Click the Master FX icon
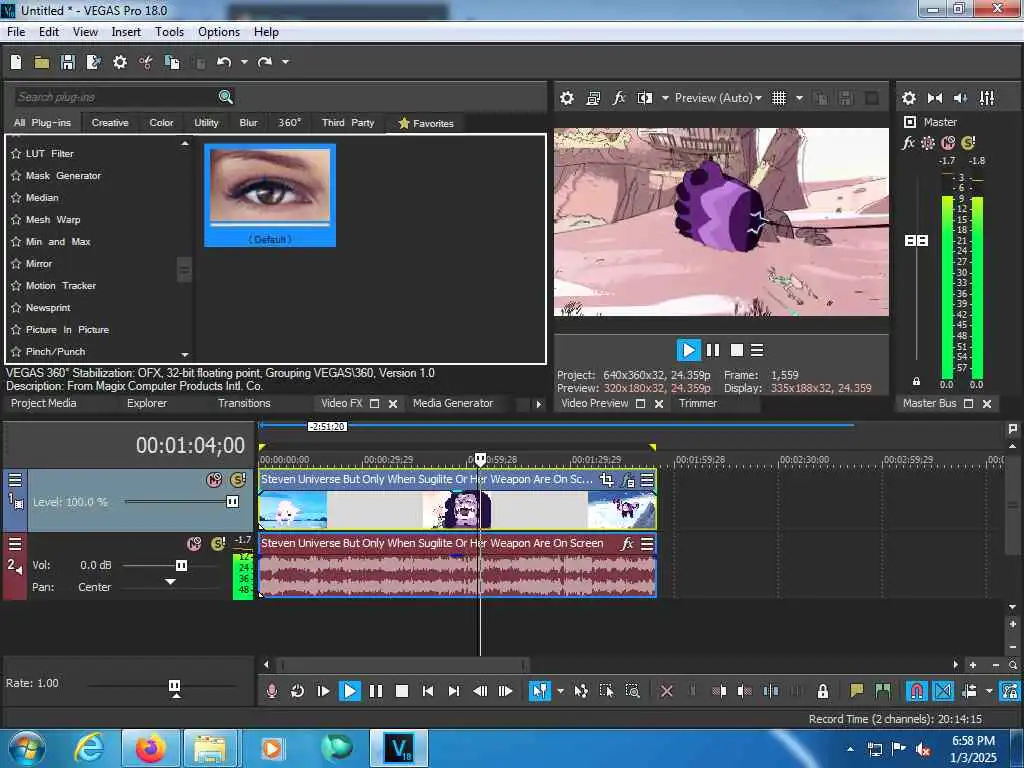1024x768 pixels. click(908, 142)
